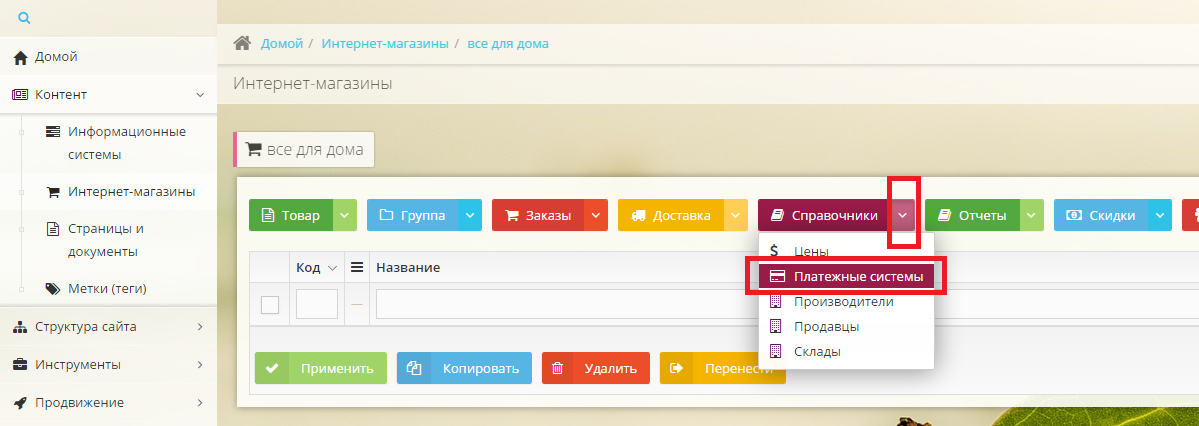Follow the Интернет-магазины breadcrumb link
The height and width of the screenshot is (426, 1199).
(x=385, y=44)
